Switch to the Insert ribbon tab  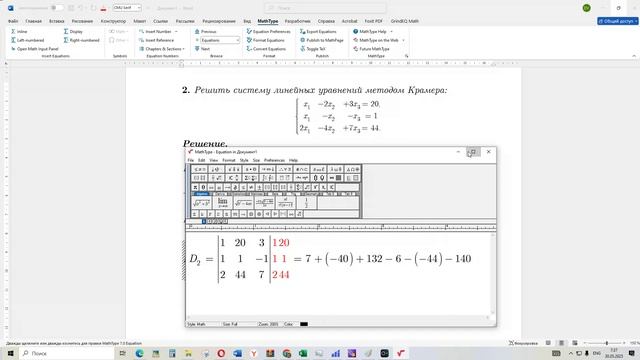click(56, 21)
